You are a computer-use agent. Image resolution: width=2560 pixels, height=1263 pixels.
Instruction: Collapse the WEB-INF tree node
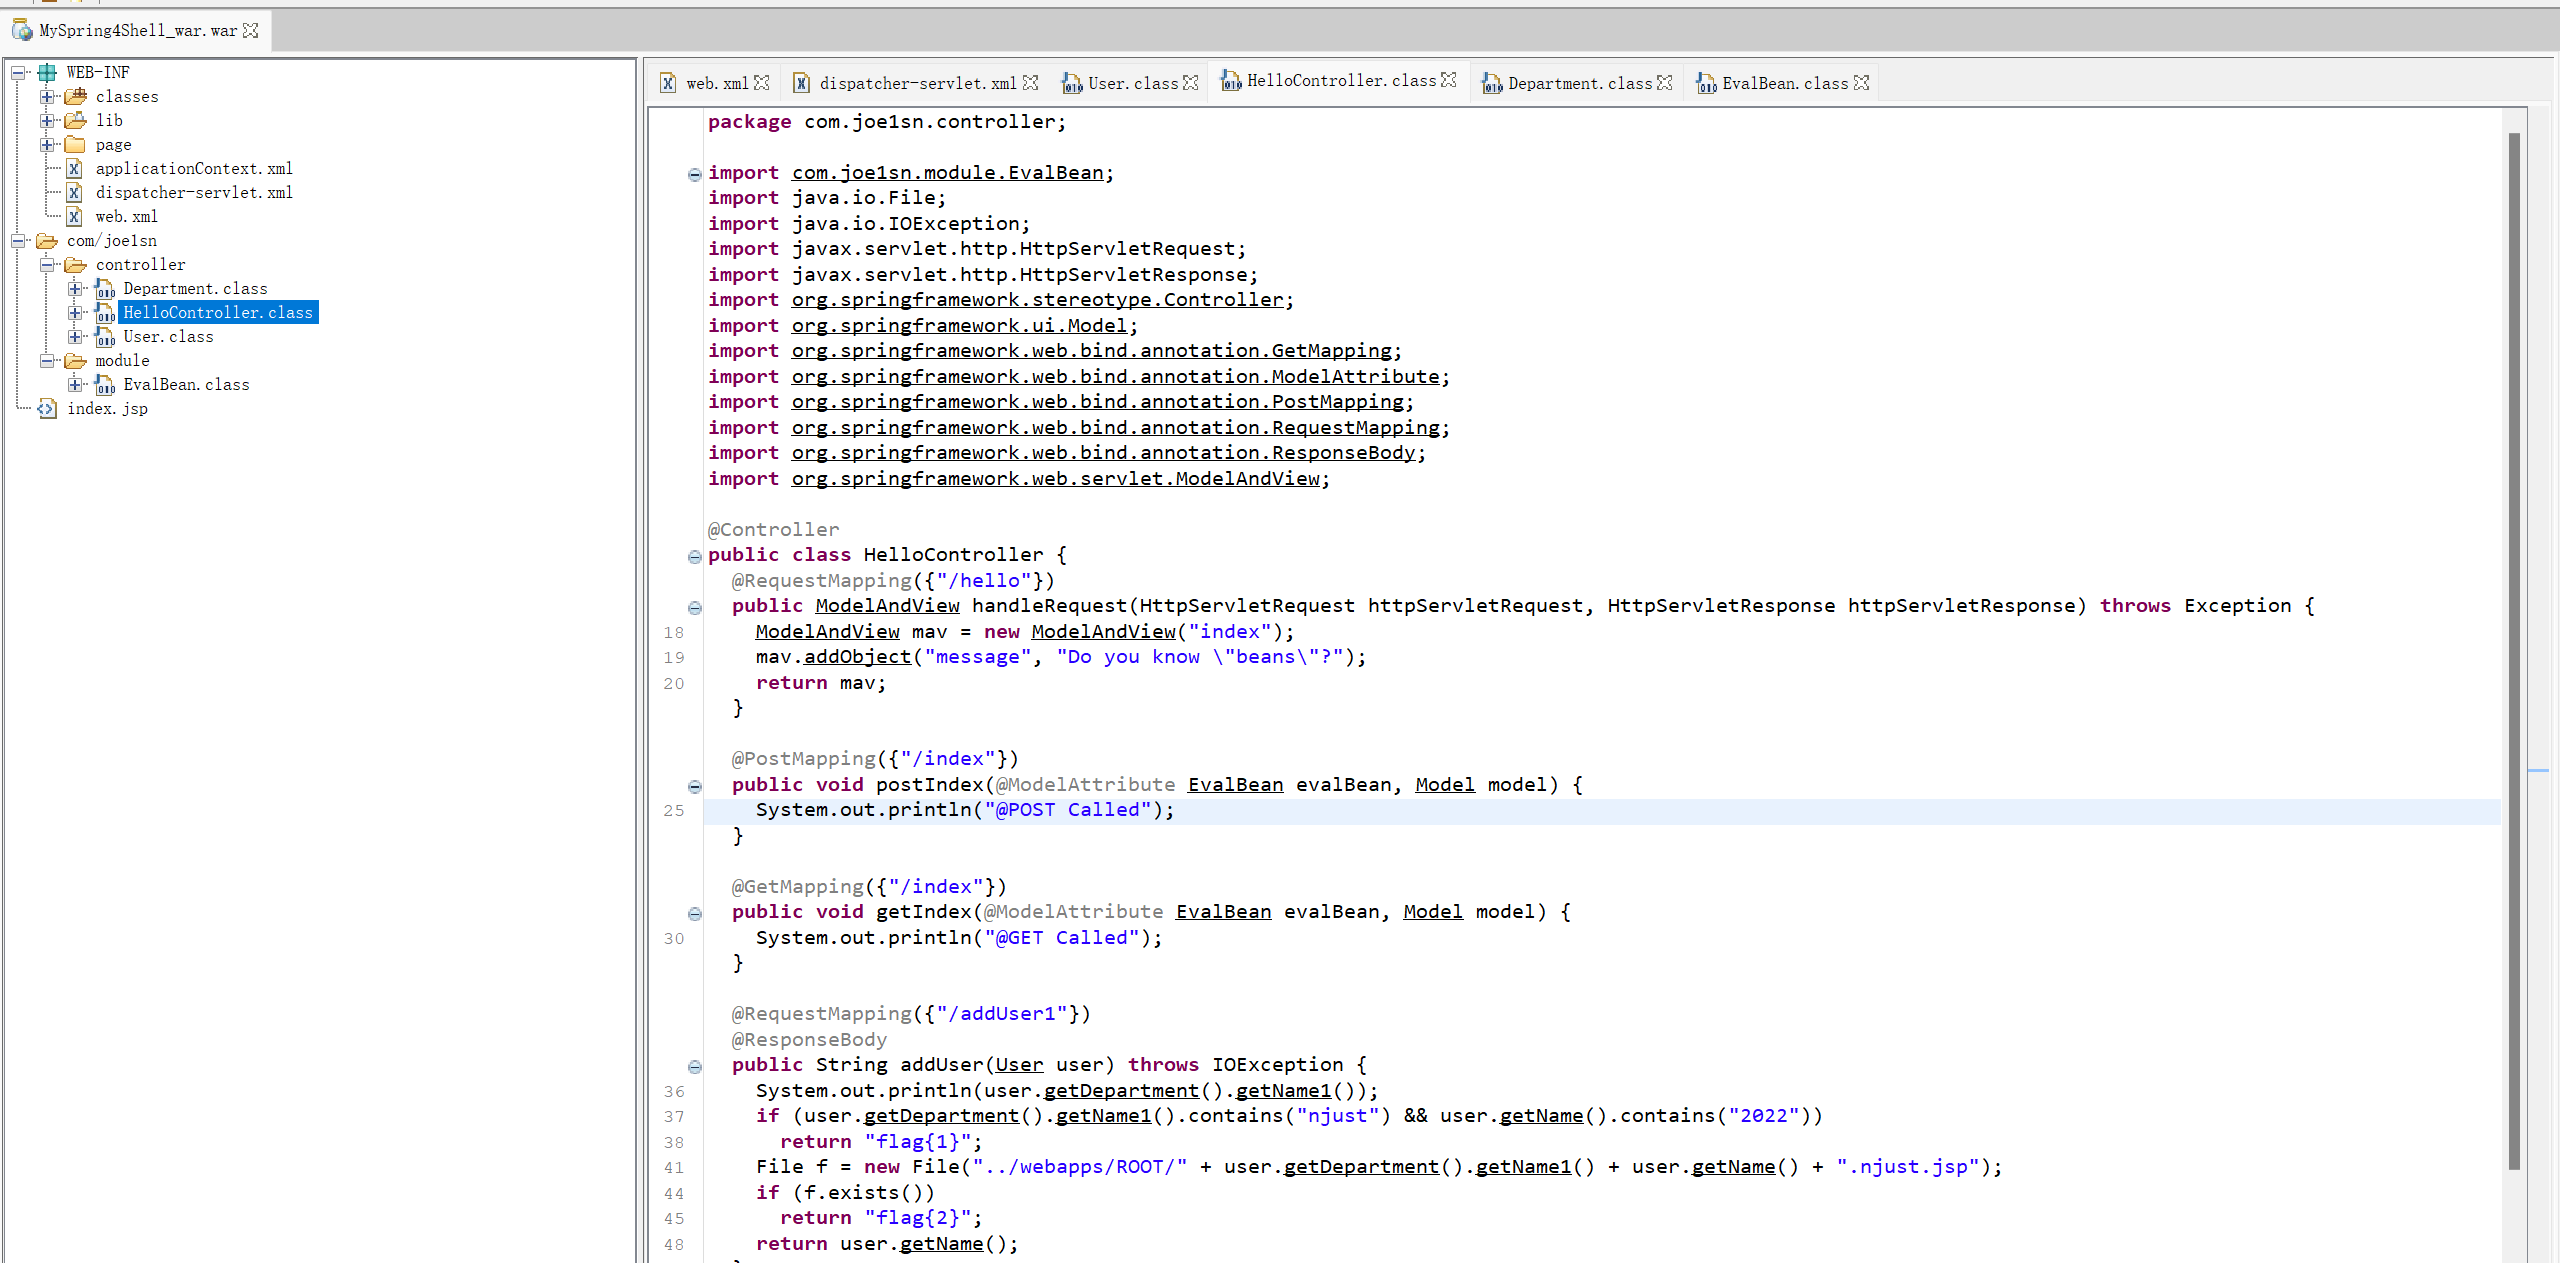[18, 72]
